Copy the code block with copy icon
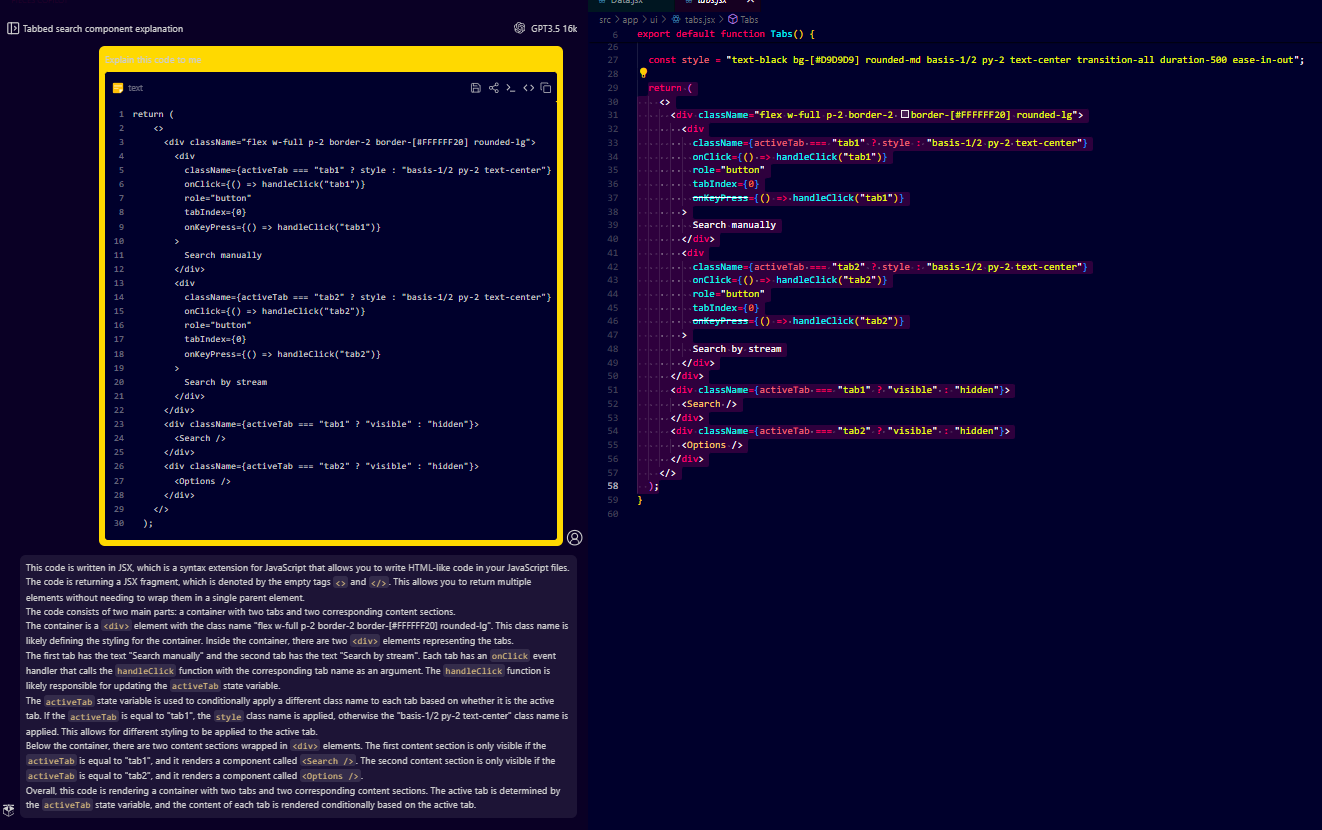The height and width of the screenshot is (830, 1322). [x=546, y=88]
